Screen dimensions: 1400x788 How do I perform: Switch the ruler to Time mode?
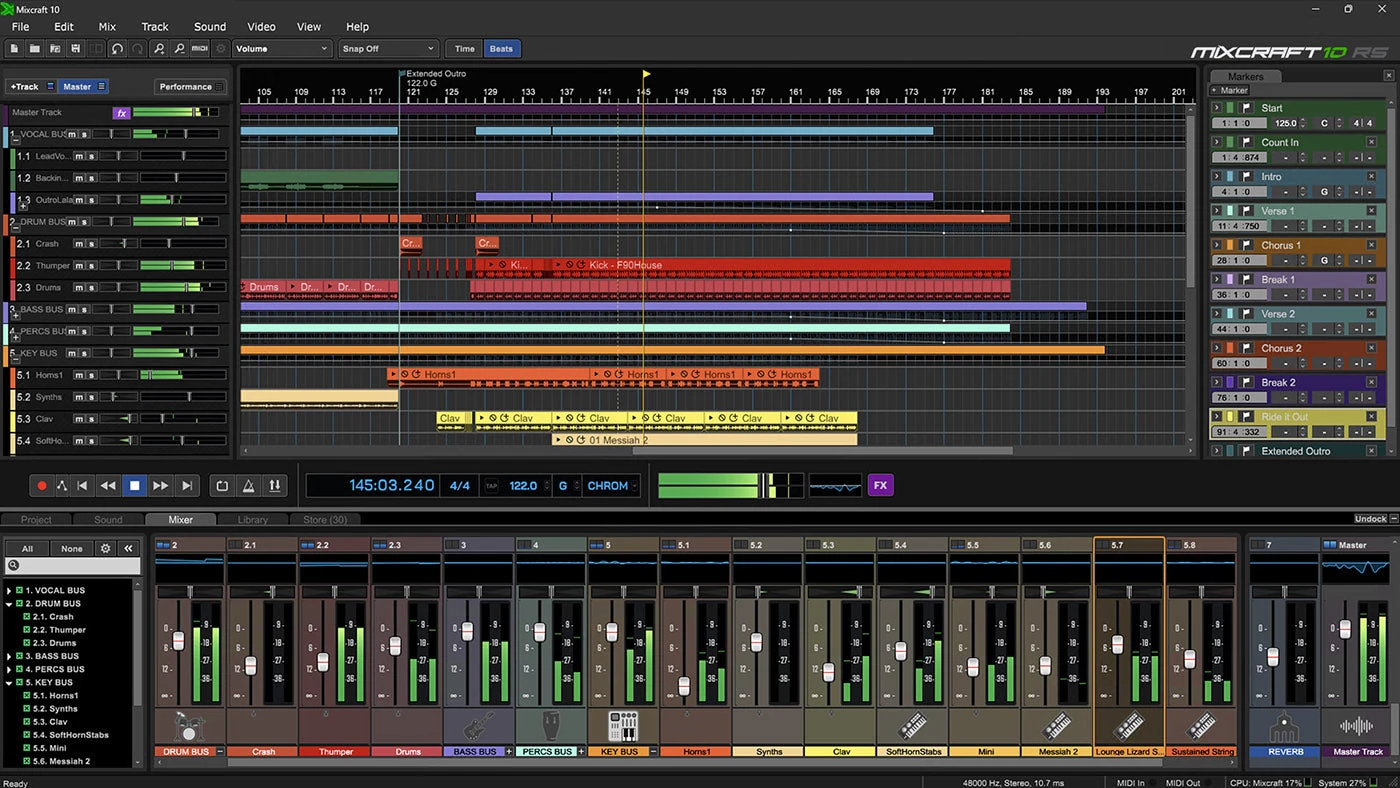[x=463, y=48]
